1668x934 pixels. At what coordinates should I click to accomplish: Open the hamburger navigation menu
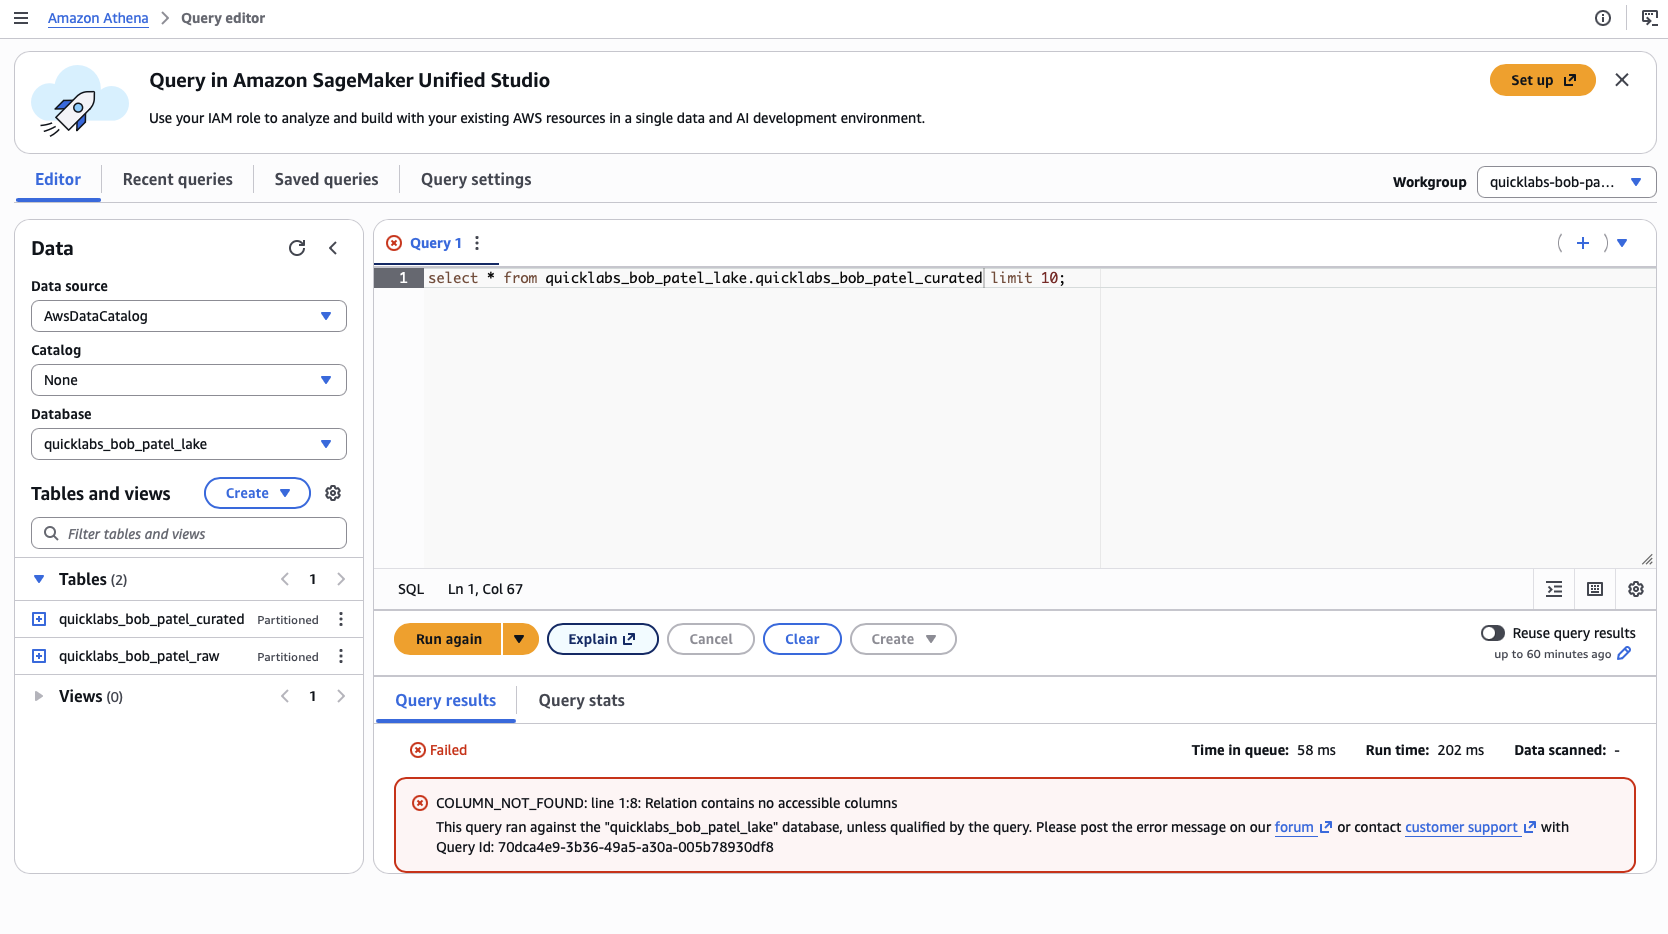(21, 18)
